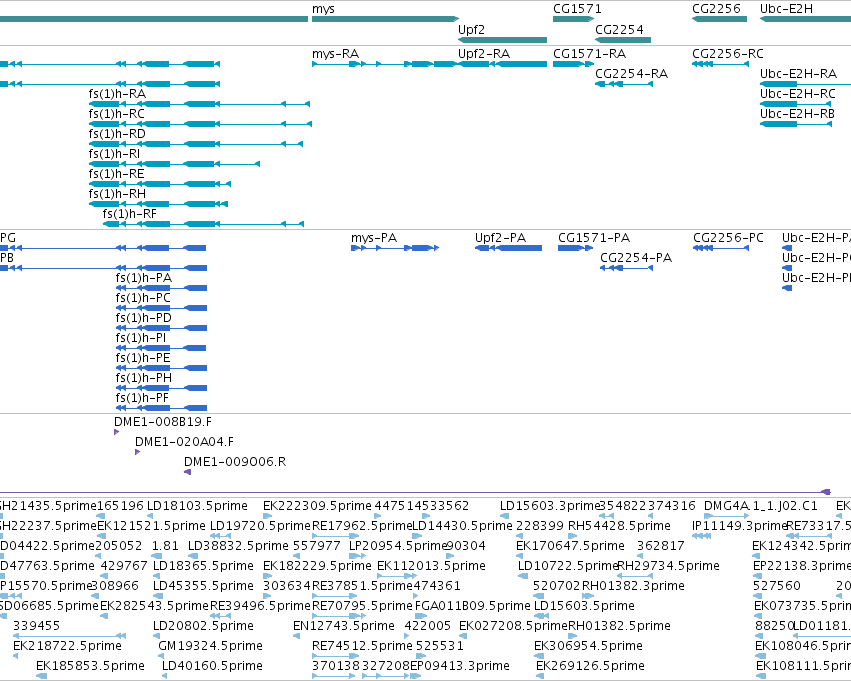851x681 pixels.
Task: Click the CG2254 gene label
Action: [x=619, y=29]
